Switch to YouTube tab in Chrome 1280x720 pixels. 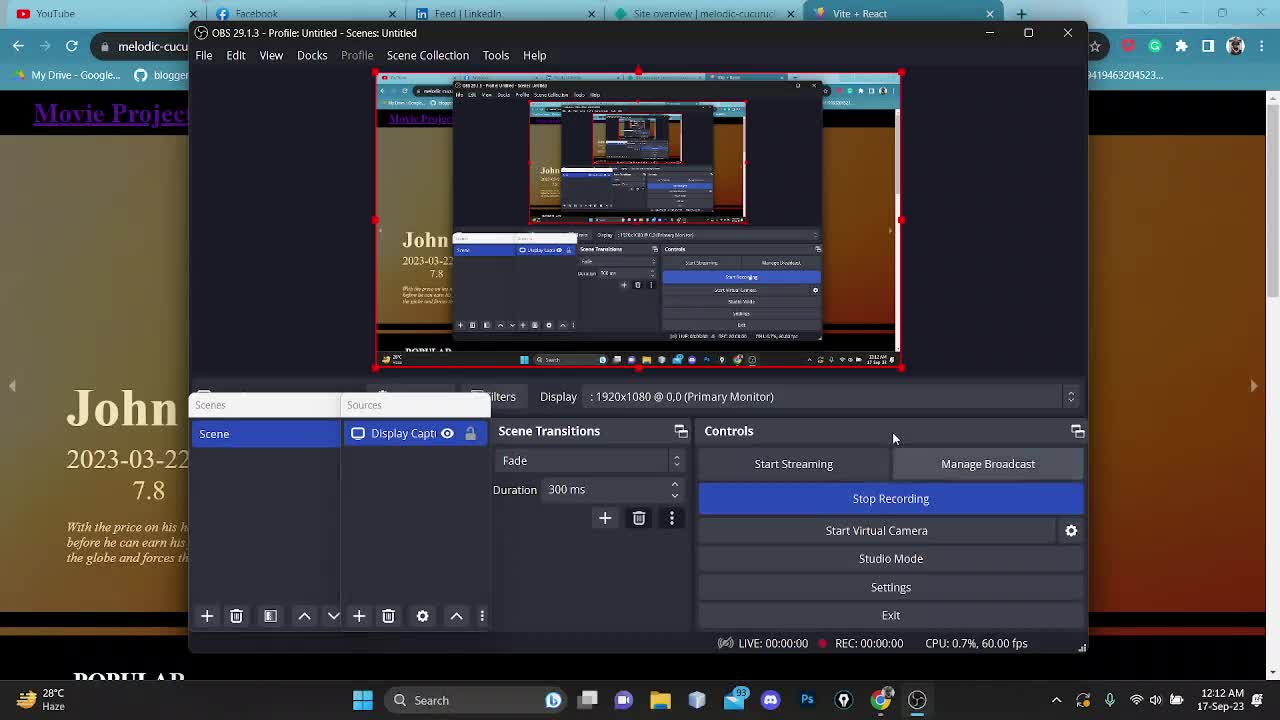pyautogui.click(x=95, y=14)
